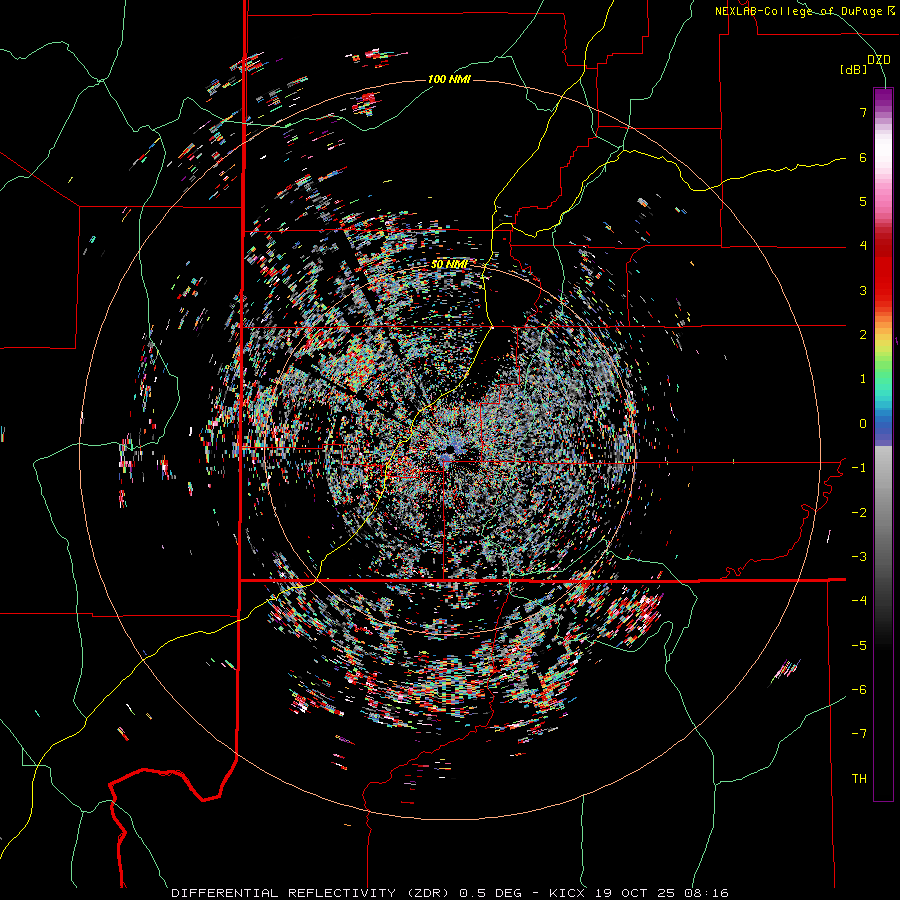Click the color scale value 1
The image size is (900, 900).
coord(863,379)
